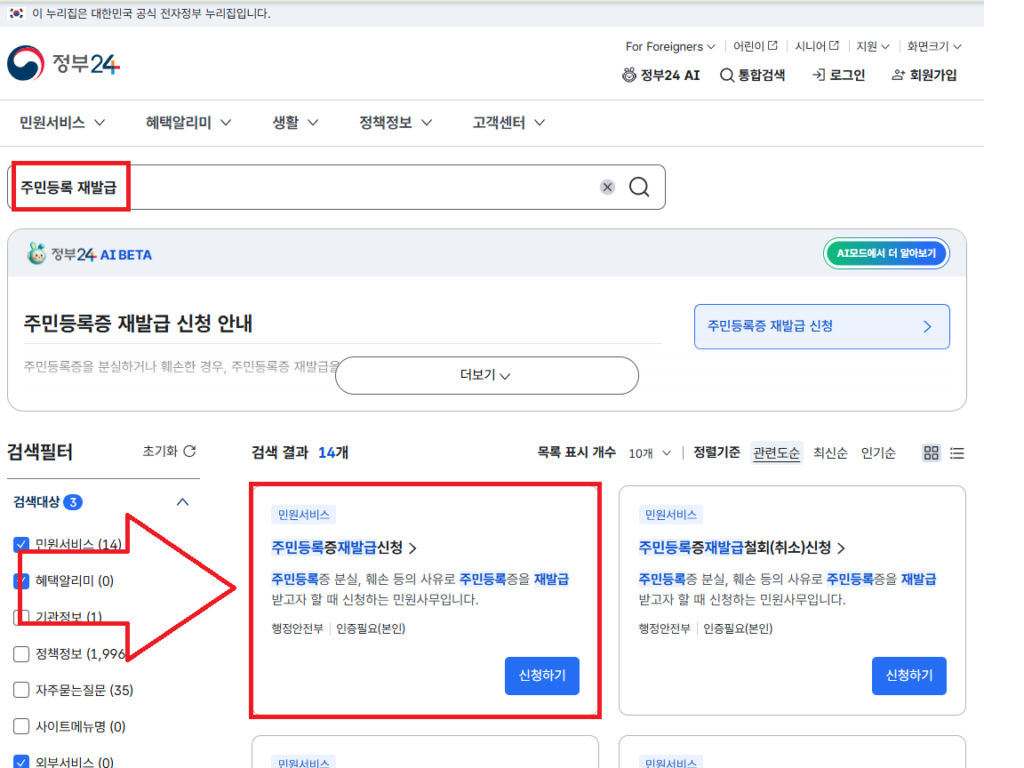Open 주민등록증재발급철회(취소)신청 result title
Image resolution: width=1024 pixels, height=768 pixels.
741,547
